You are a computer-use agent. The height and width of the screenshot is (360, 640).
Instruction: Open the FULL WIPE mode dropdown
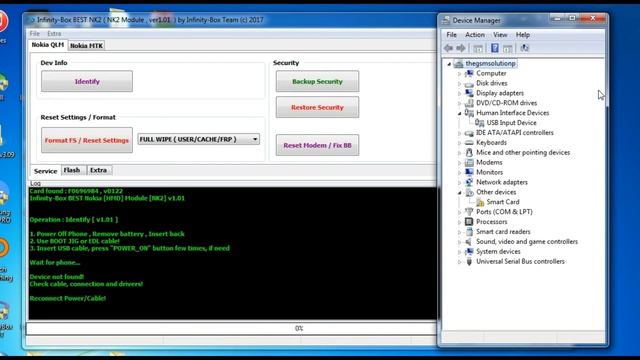point(198,139)
